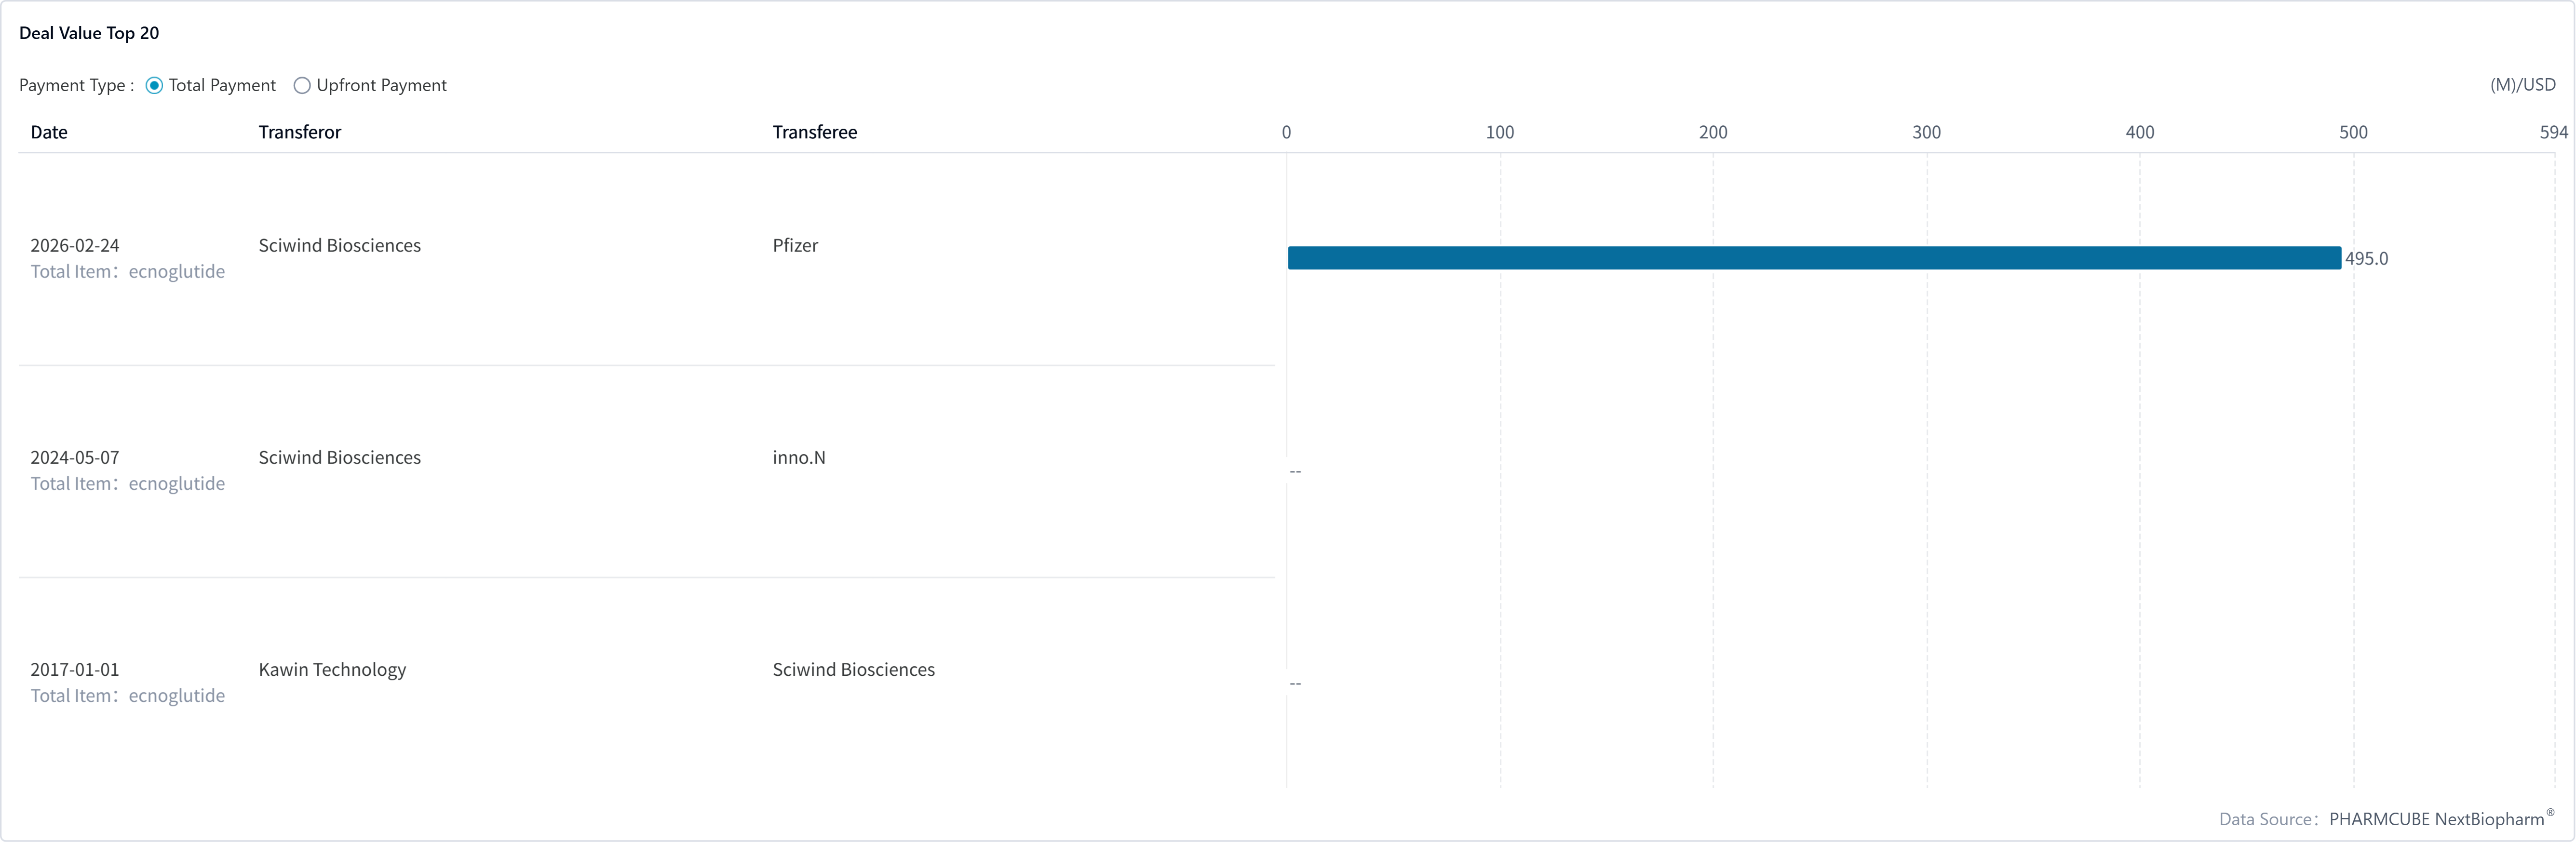Click the 2024-05-07 deal date
Screen dimensions: 2576x843
pos(75,457)
